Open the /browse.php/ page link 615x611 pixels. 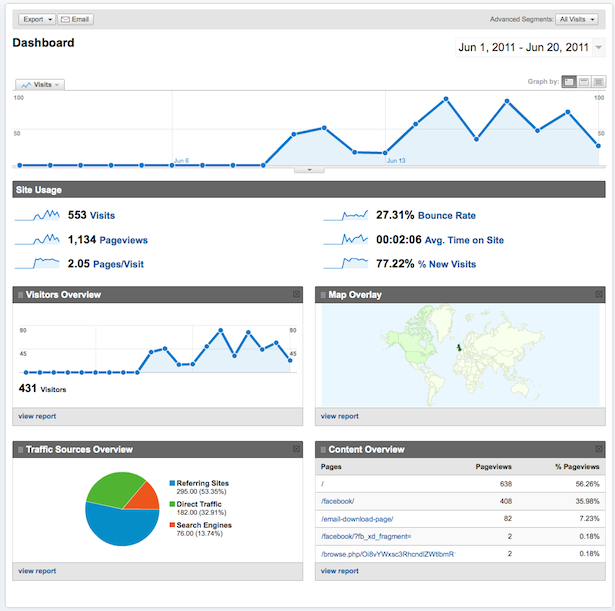388,554
